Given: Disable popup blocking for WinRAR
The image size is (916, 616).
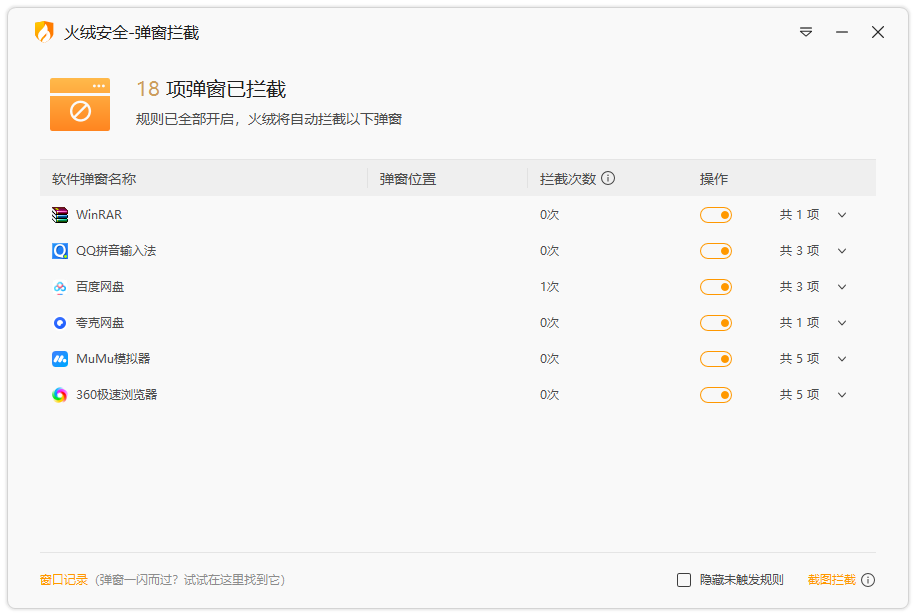Looking at the screenshot, I should click(716, 214).
